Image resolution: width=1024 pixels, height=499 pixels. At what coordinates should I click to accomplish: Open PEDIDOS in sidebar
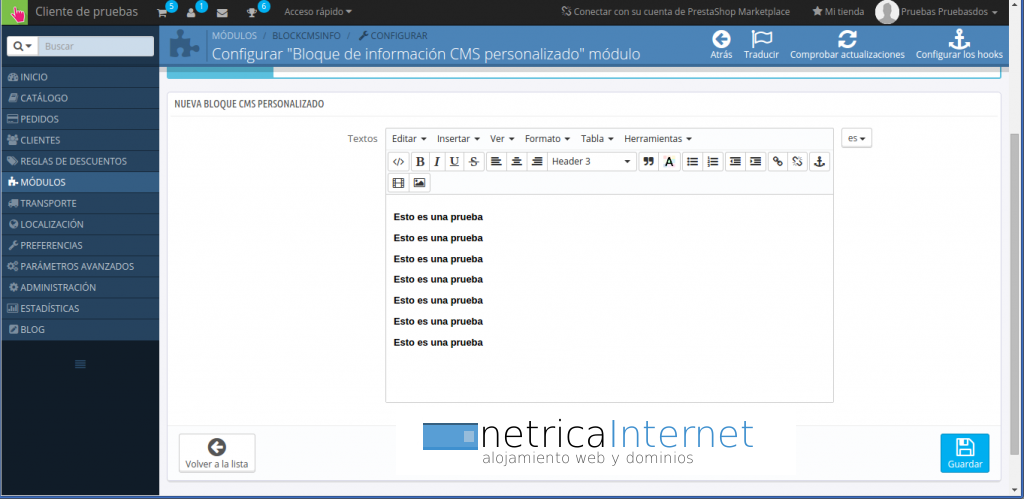click(x=80, y=119)
